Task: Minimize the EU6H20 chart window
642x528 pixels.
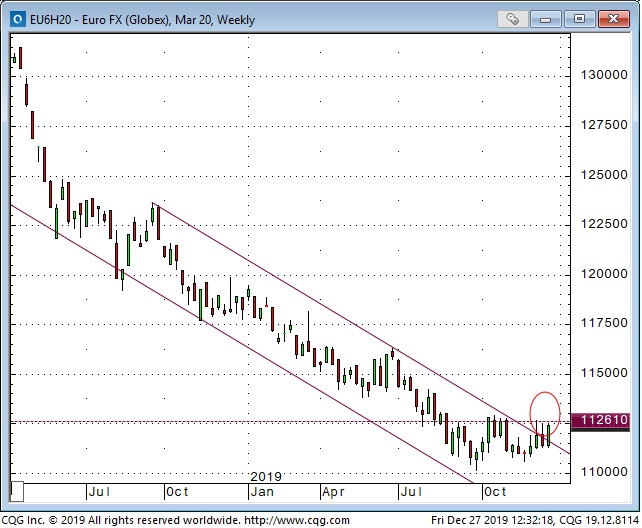Action: (545, 19)
